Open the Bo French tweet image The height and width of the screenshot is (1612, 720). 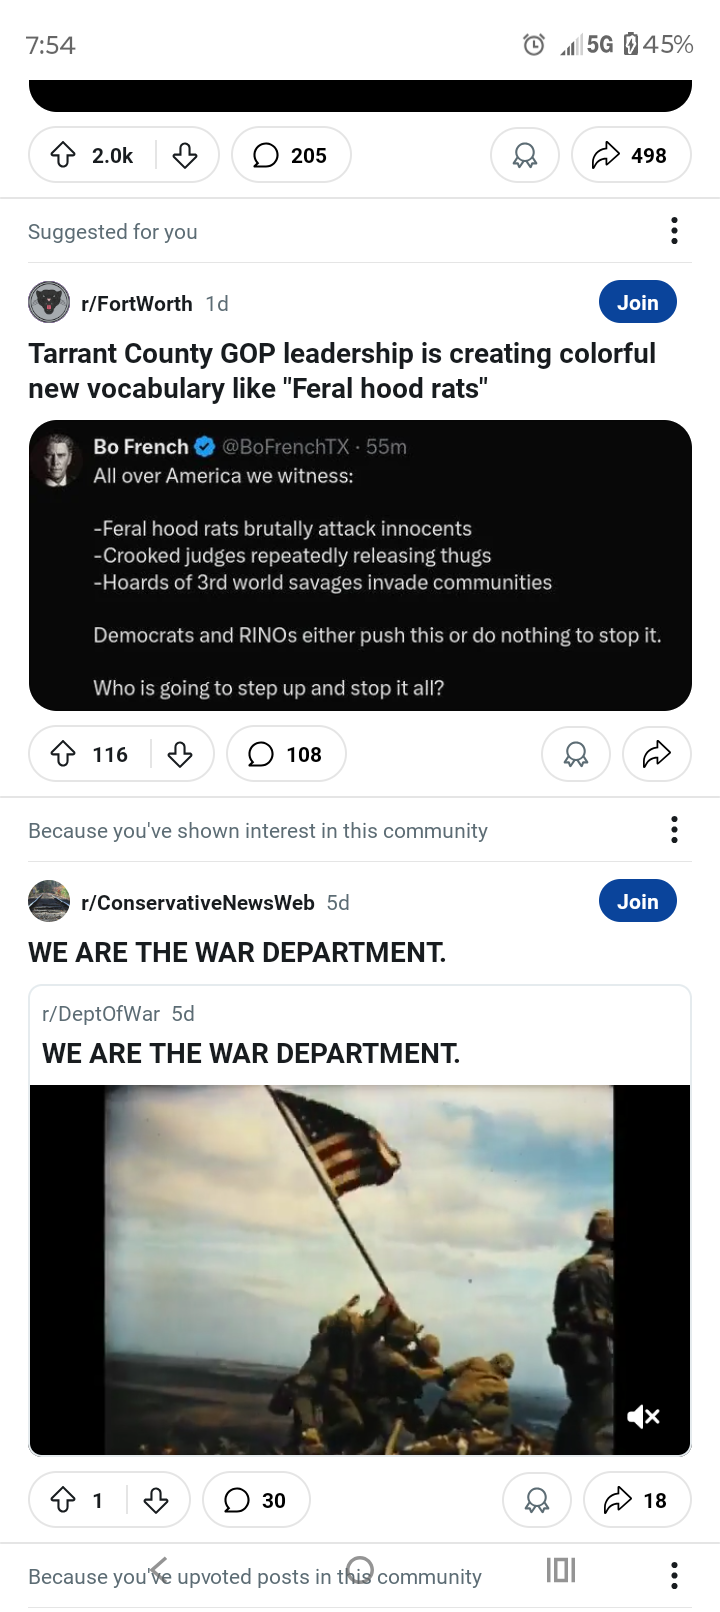coord(360,566)
